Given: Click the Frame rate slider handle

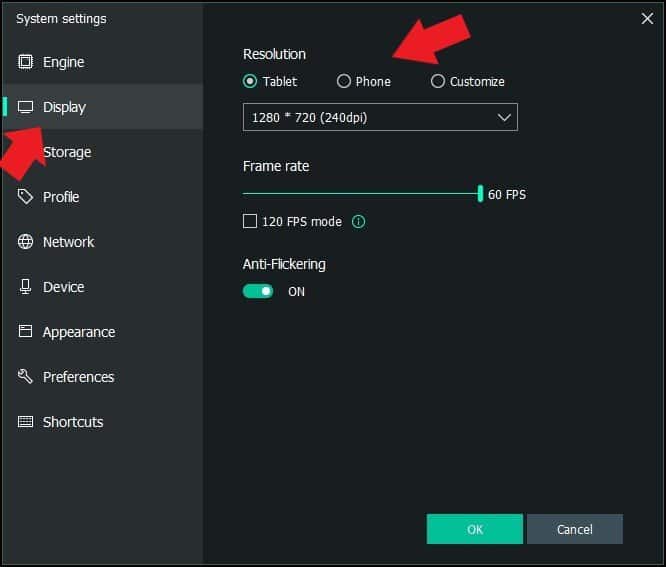Looking at the screenshot, I should [481, 194].
